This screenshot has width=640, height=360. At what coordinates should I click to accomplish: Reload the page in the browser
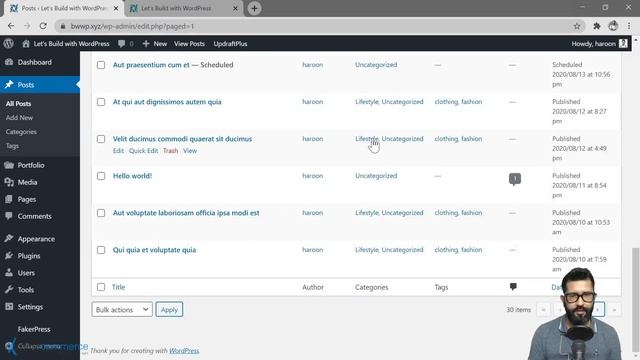(x=43, y=26)
